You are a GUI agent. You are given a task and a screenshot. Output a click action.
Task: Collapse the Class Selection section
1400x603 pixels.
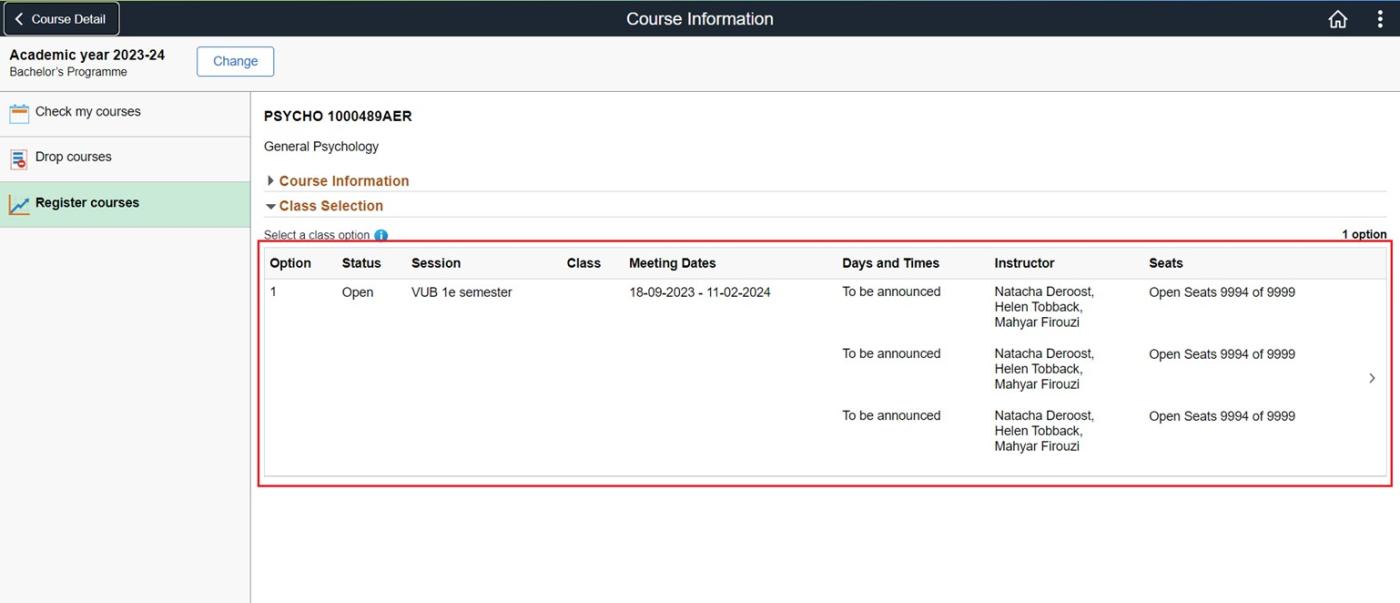[330, 206]
